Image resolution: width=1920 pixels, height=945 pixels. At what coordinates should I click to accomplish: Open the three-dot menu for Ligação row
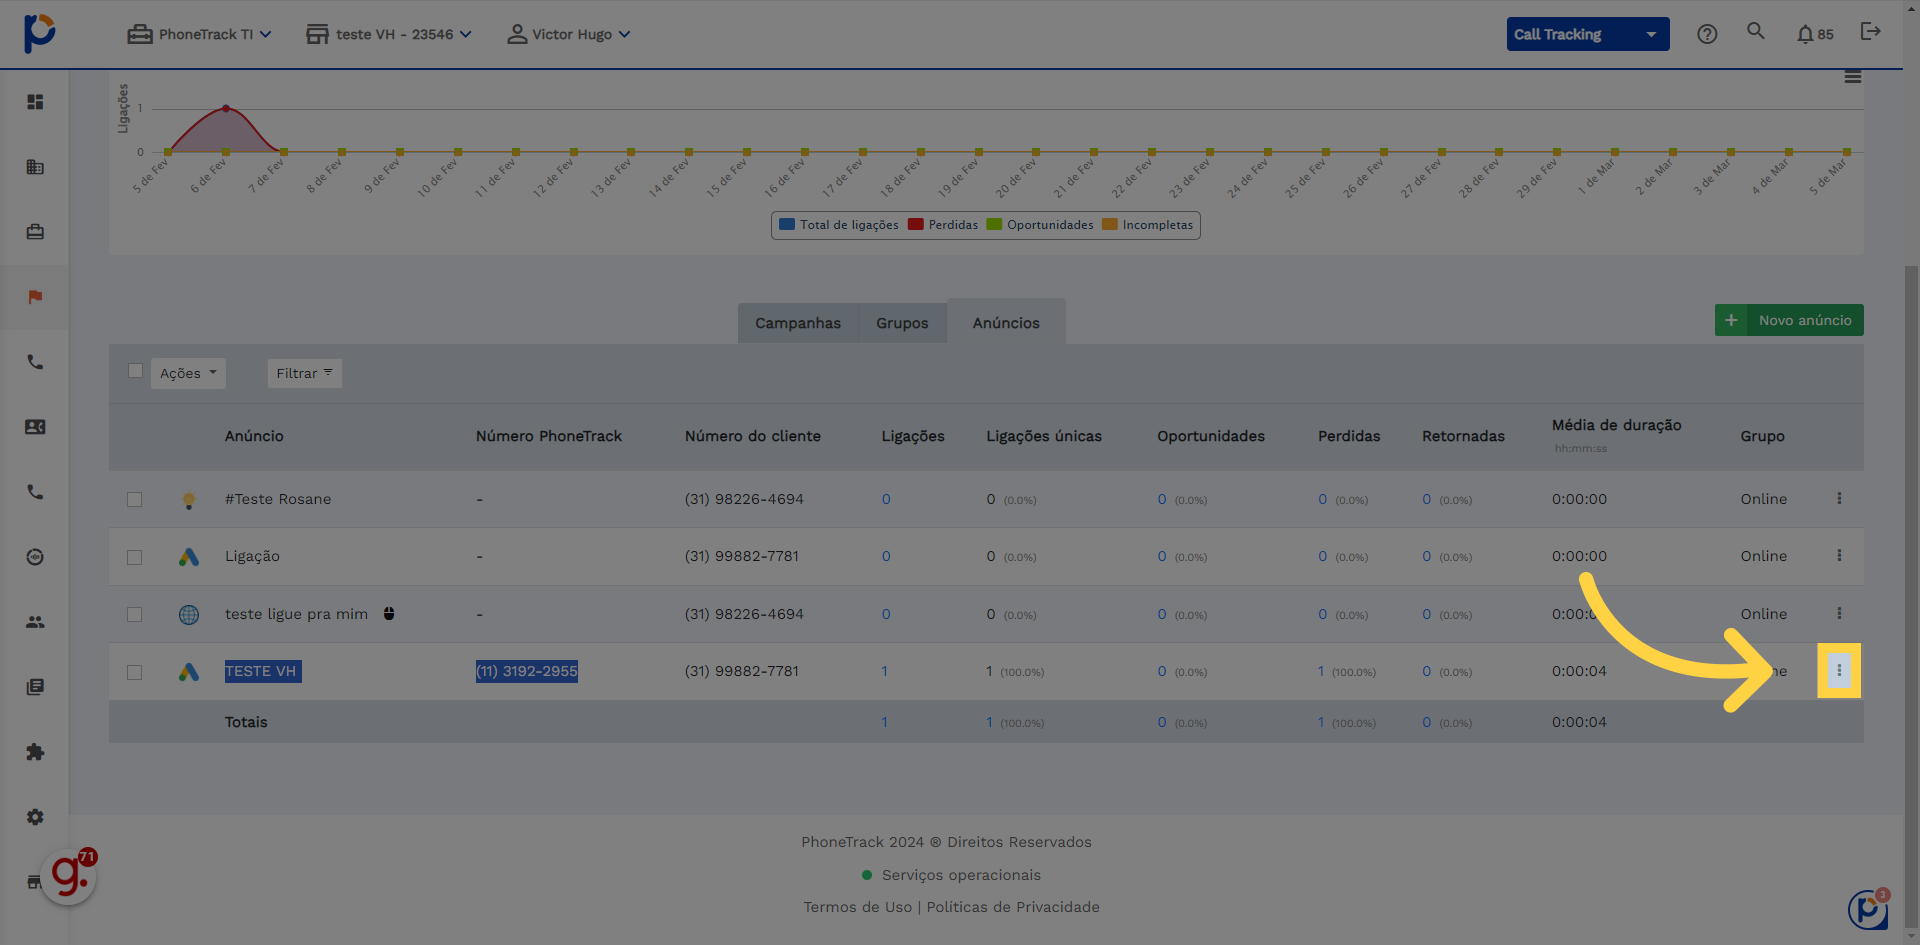click(1839, 555)
